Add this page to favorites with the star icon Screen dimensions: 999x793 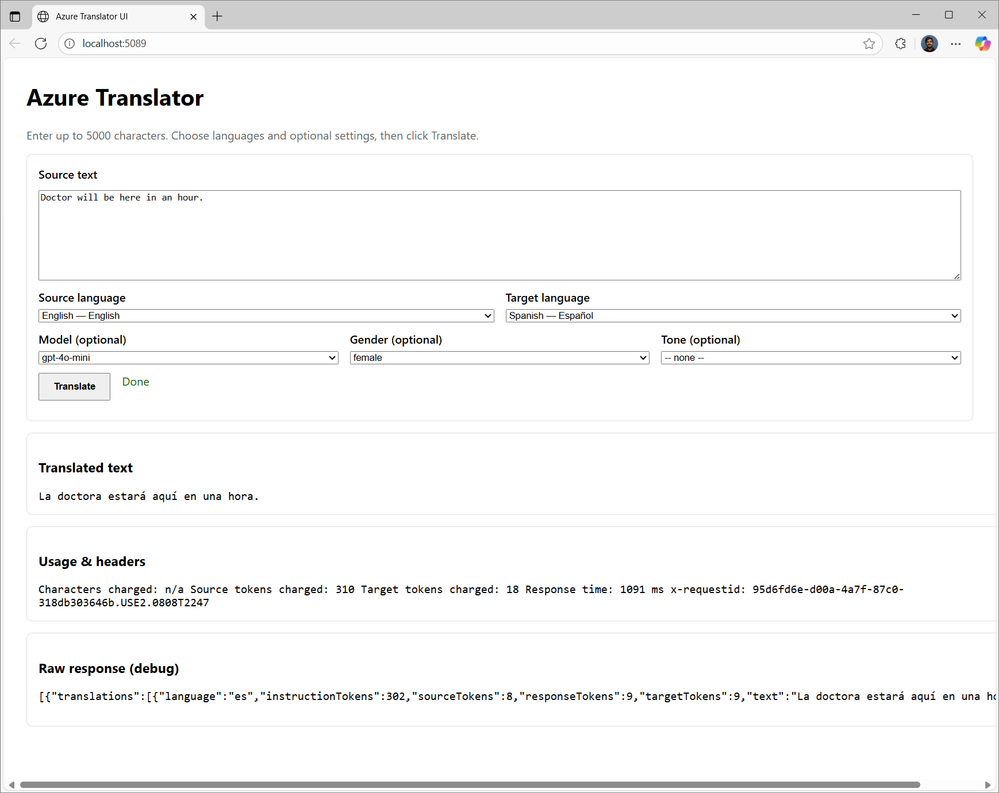869,43
